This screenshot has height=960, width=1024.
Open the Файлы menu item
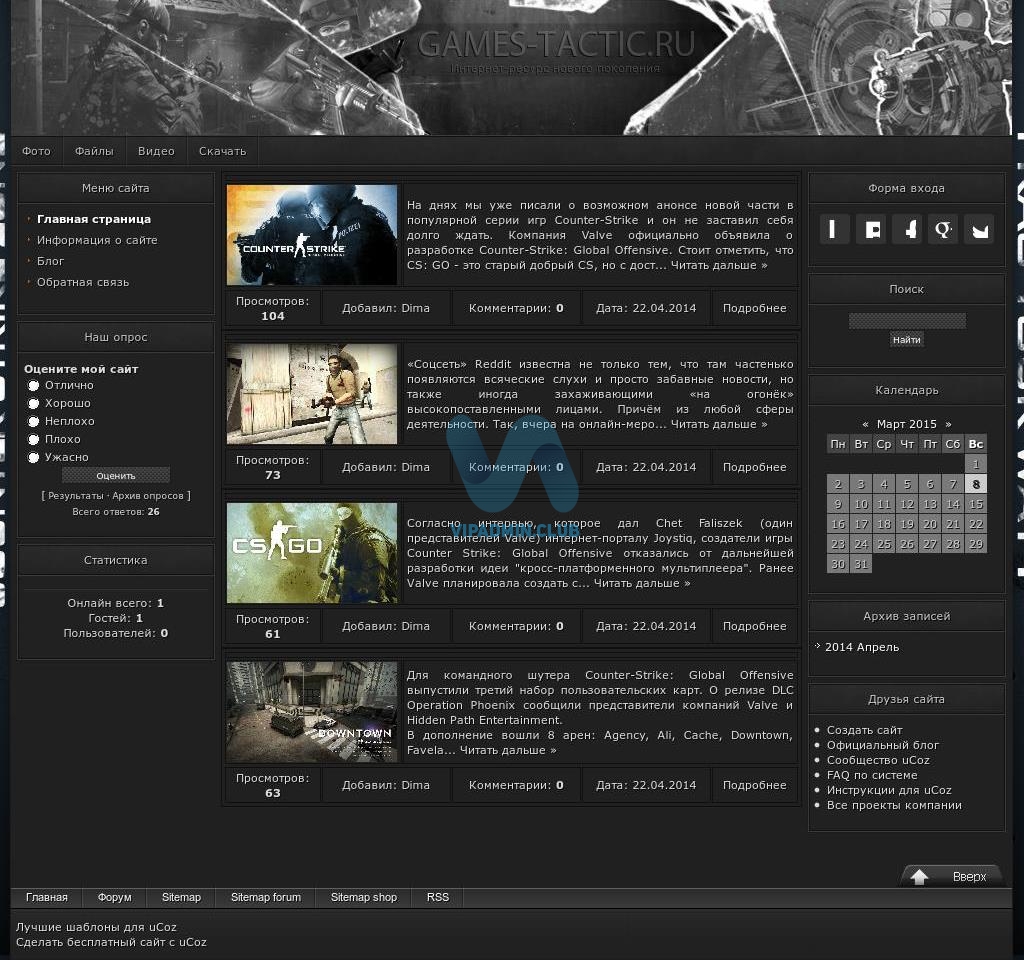pos(94,151)
